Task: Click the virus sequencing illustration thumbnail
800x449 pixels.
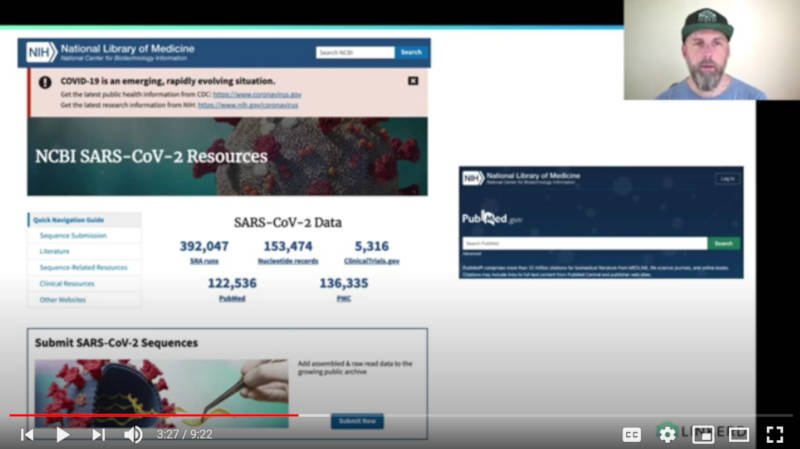Action: pyautogui.click(x=161, y=393)
